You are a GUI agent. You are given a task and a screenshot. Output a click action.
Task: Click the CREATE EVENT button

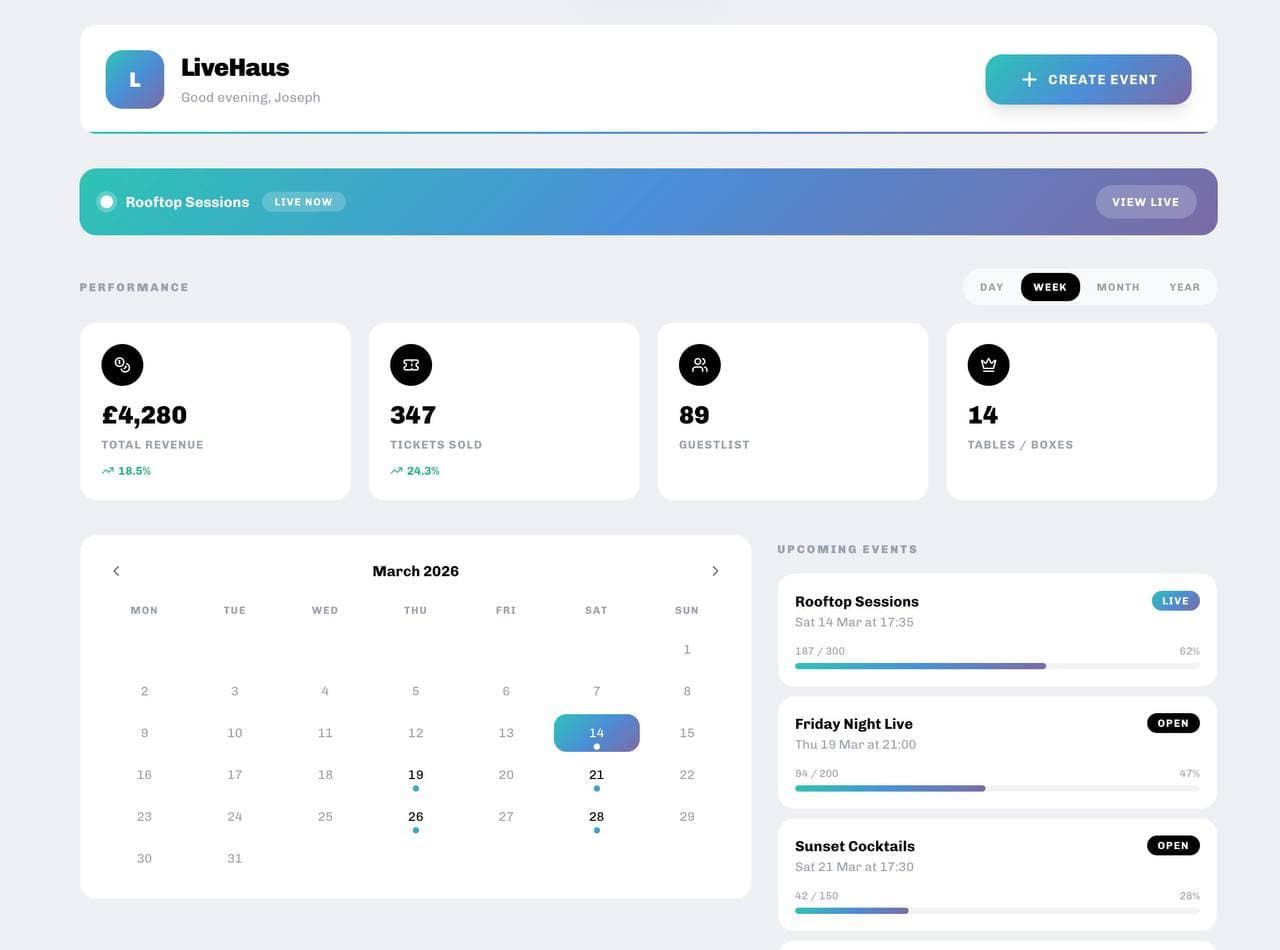pos(1088,79)
